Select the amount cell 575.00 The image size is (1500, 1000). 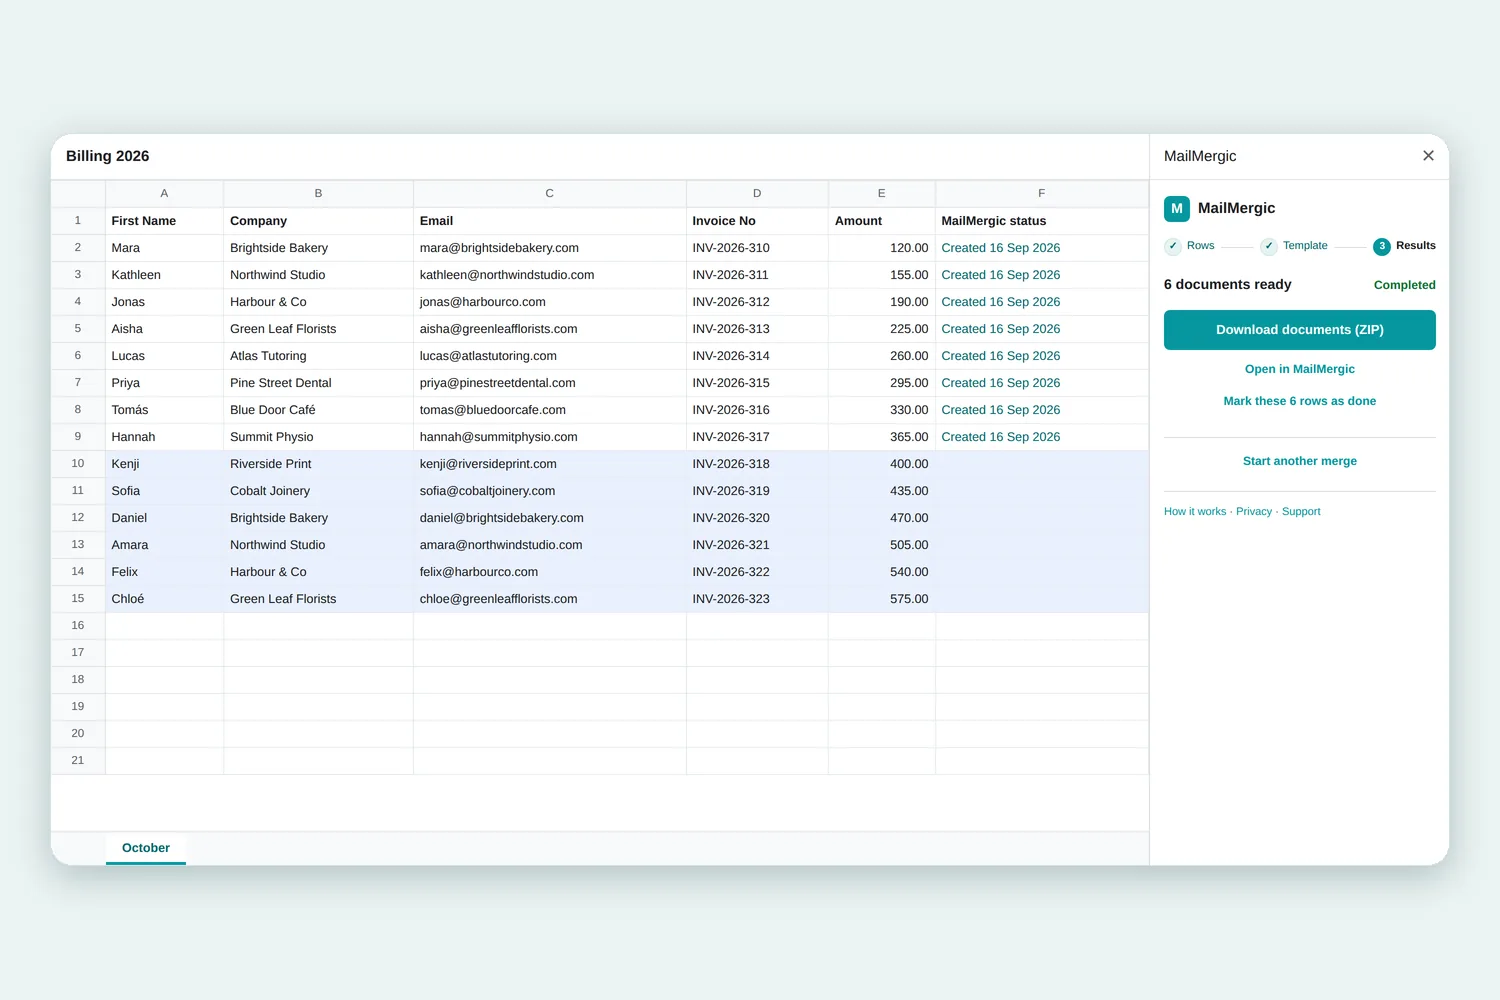click(882, 599)
